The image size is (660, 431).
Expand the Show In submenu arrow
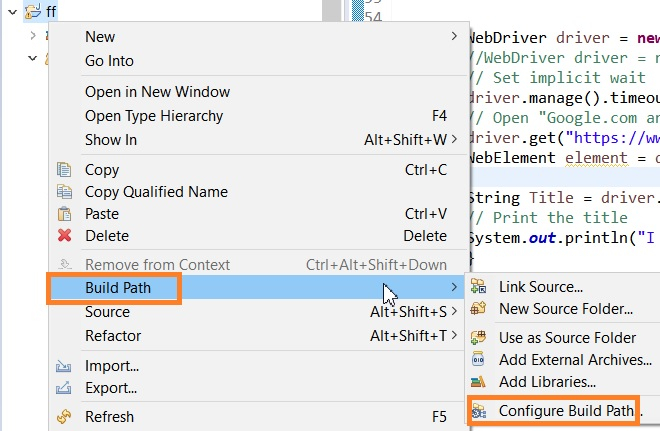455,140
